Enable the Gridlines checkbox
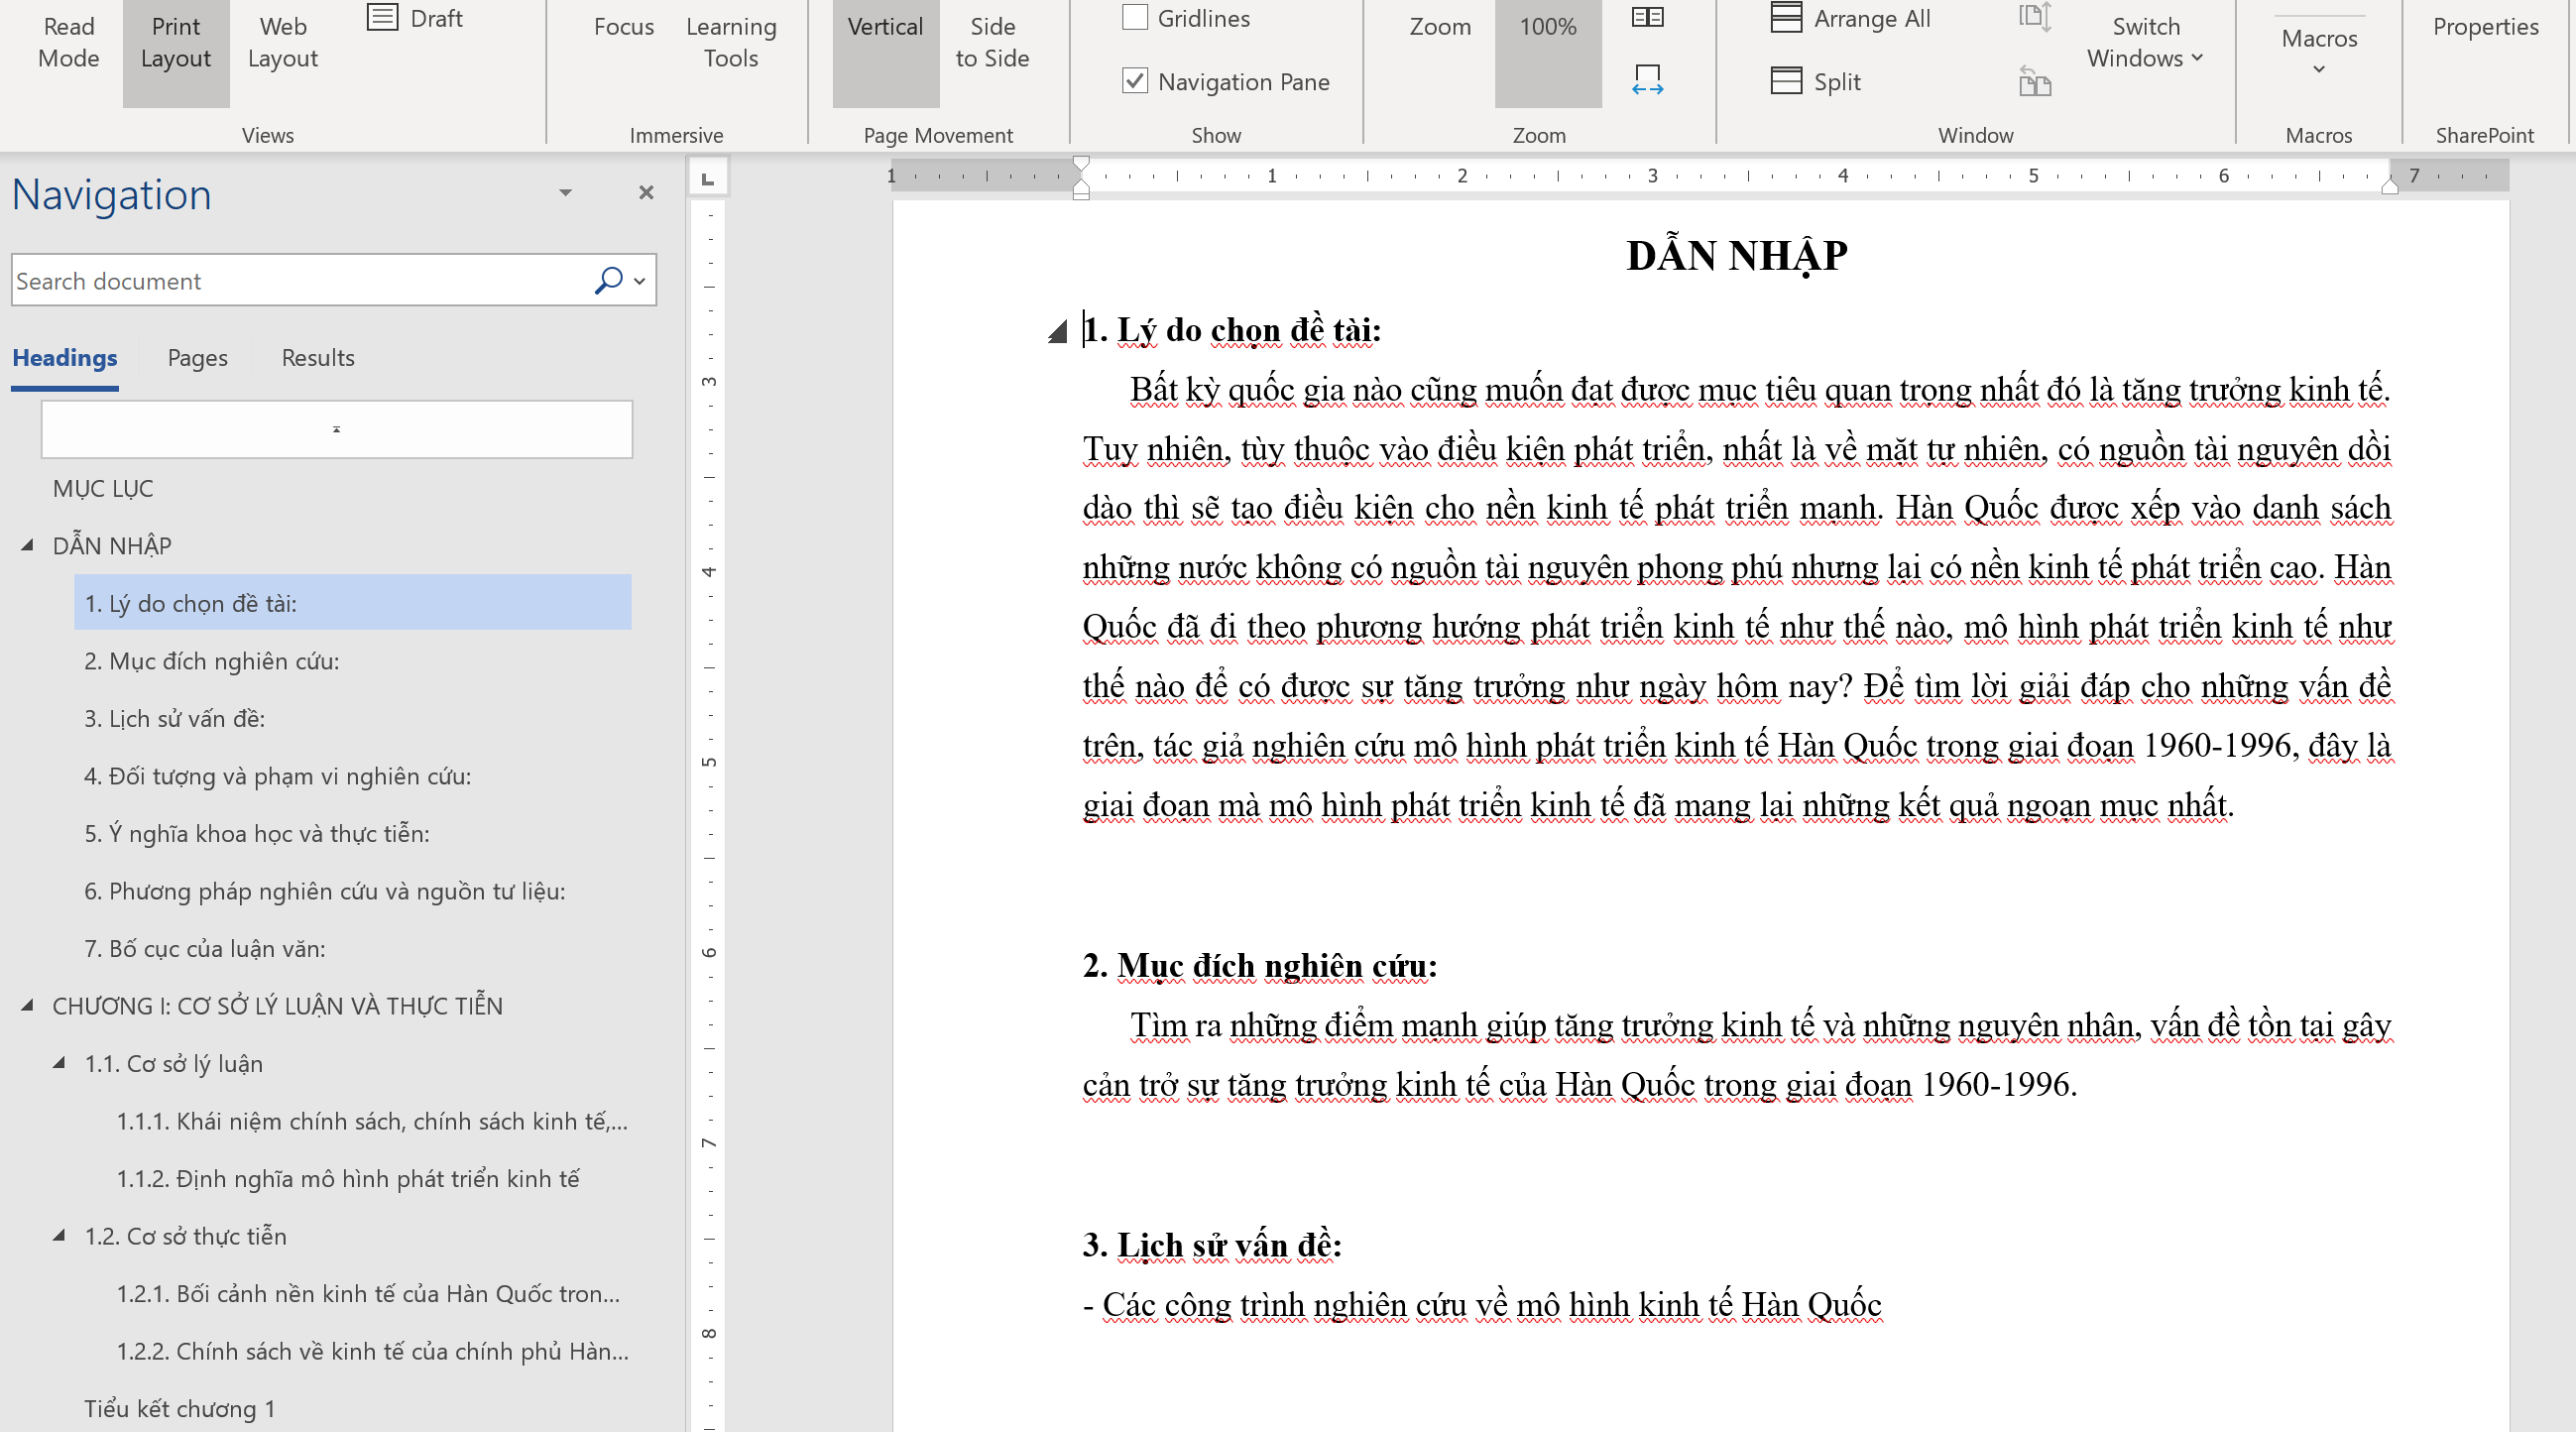This screenshot has height=1432, width=2576. [x=1135, y=18]
